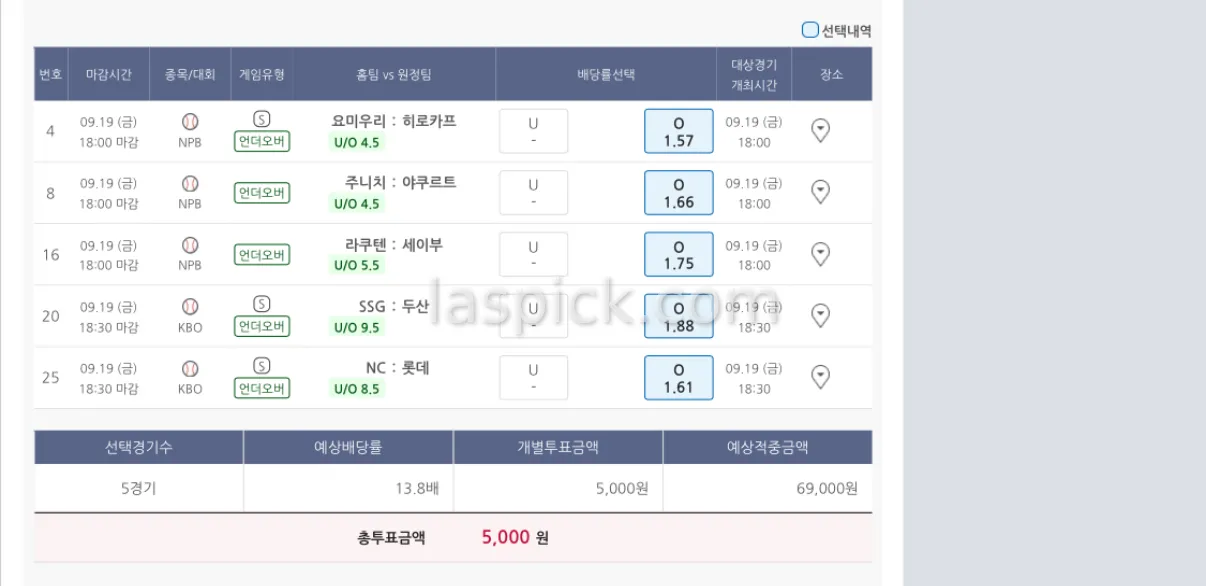Deselect Over 1.66 for 주니치 vs 야쿠르트
Image resolution: width=1206 pixels, height=586 pixels.
[x=678, y=192]
